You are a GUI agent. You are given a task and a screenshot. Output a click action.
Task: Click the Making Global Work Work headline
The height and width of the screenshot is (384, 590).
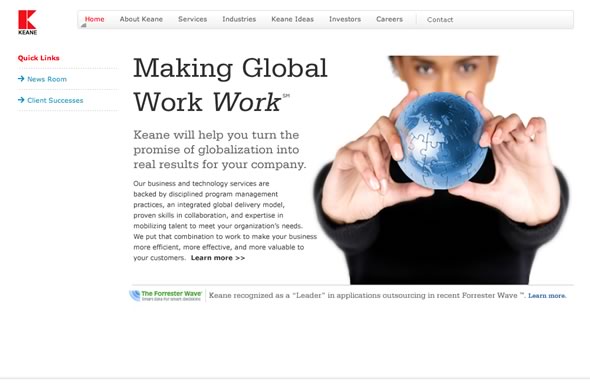[230, 85]
